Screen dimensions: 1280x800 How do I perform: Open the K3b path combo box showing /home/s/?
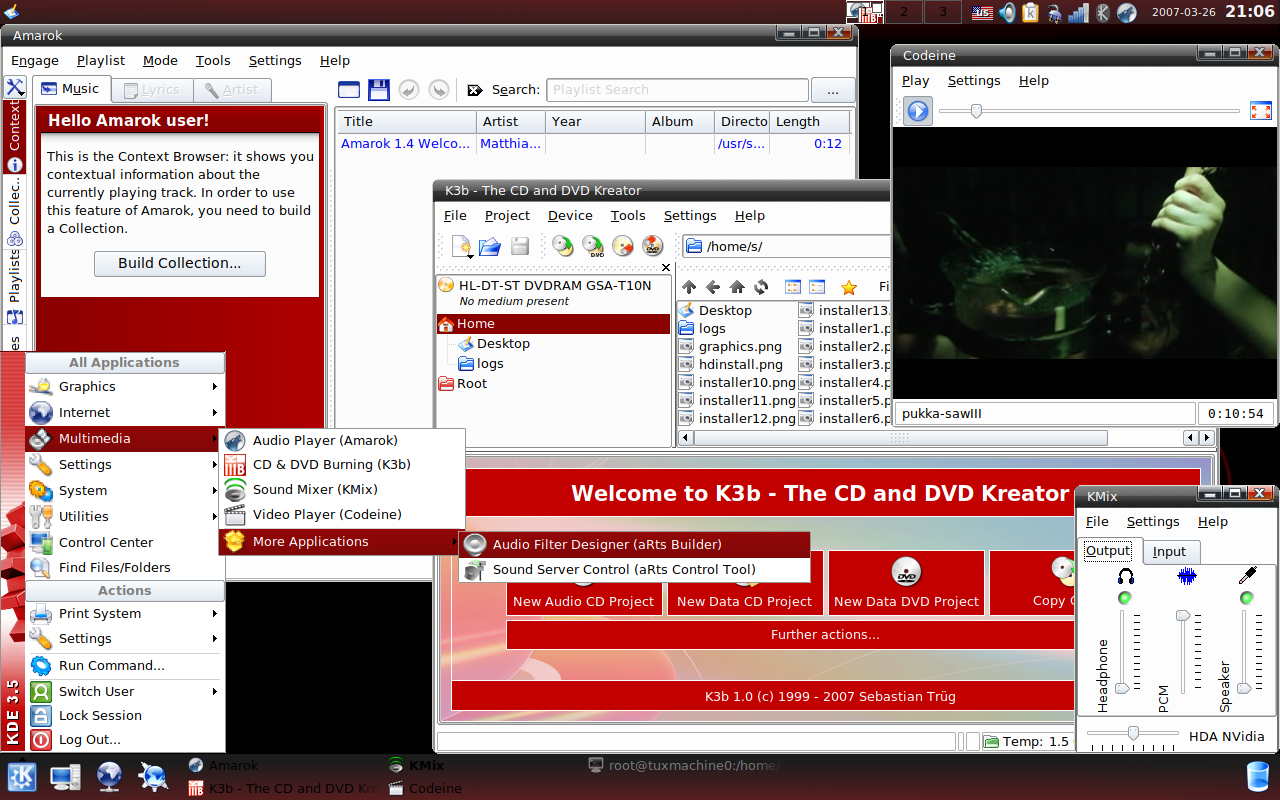pos(786,246)
